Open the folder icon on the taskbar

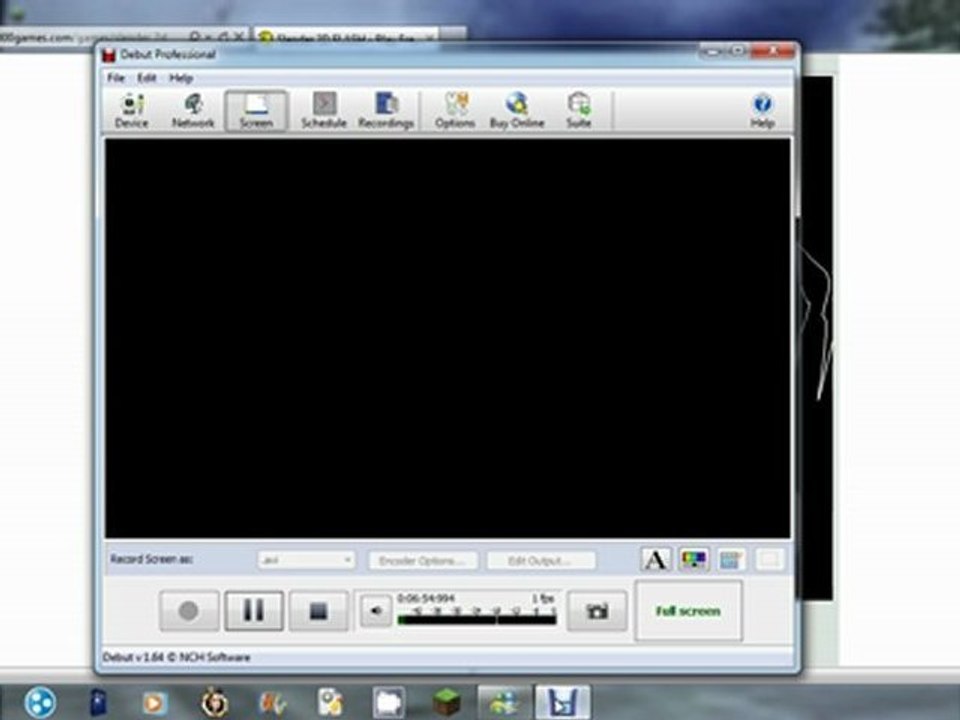[388, 703]
